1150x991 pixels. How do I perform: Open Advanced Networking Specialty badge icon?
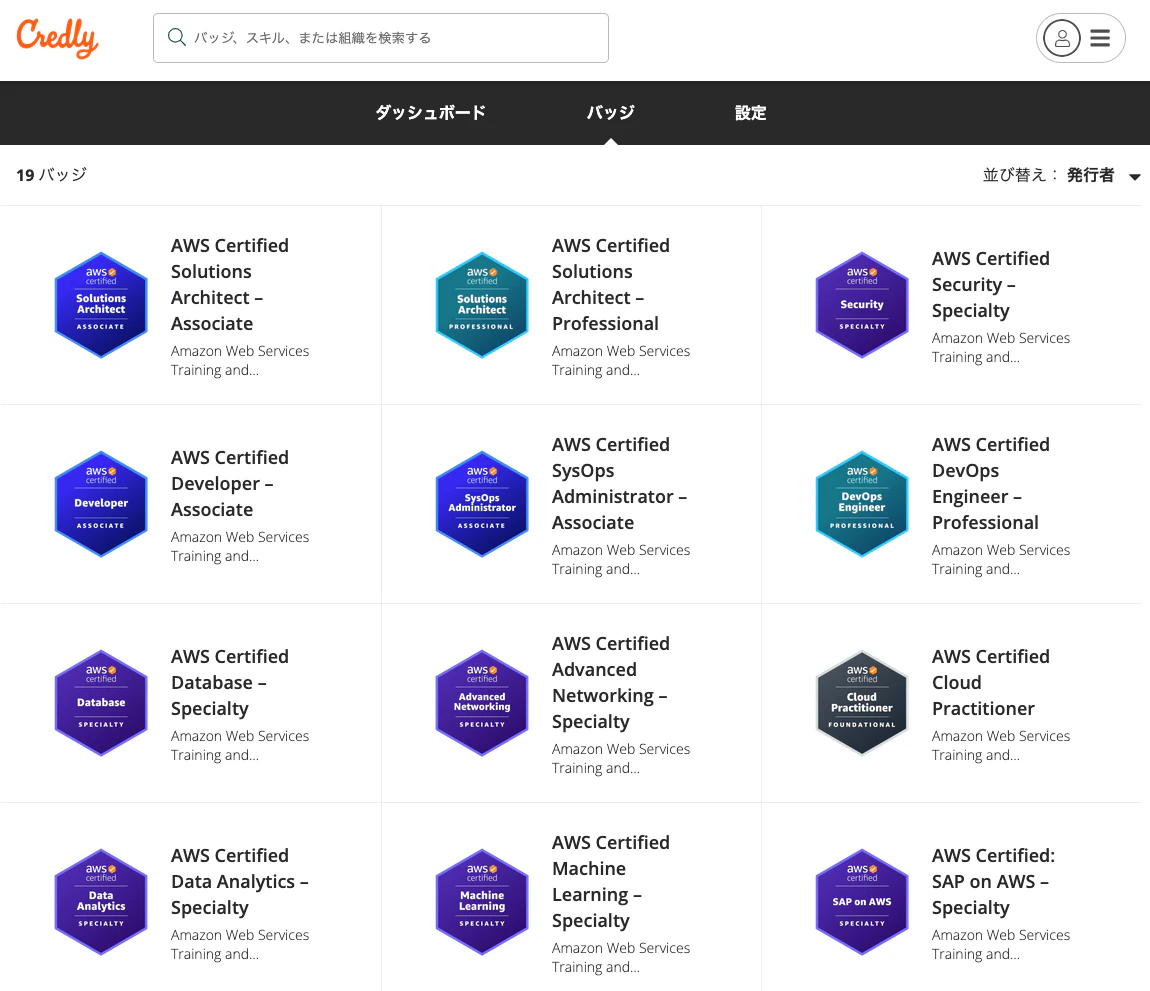point(482,703)
